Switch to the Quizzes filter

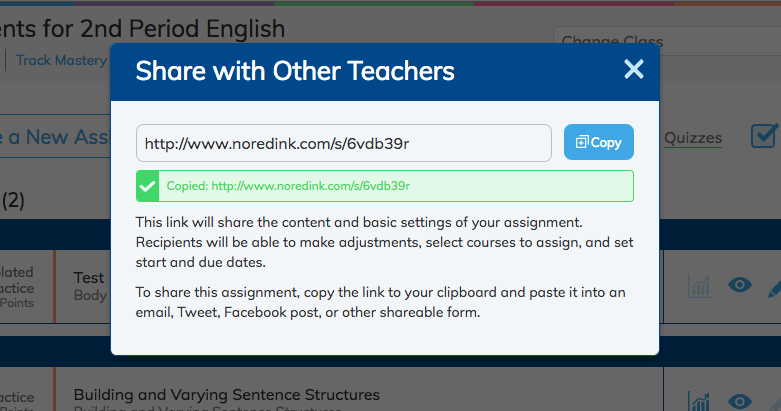(693, 138)
